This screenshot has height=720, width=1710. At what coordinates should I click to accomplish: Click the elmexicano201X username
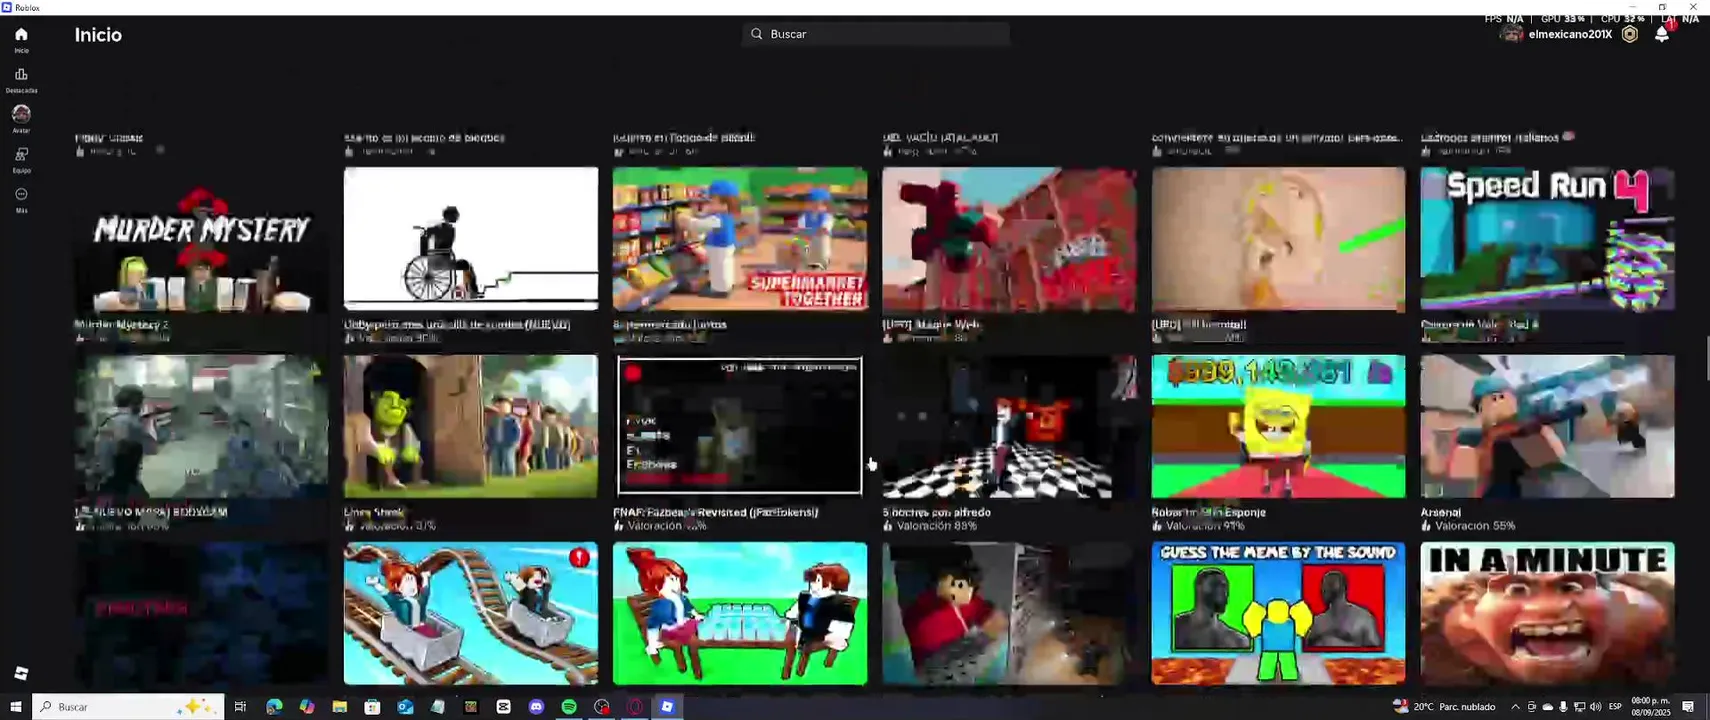1570,34
